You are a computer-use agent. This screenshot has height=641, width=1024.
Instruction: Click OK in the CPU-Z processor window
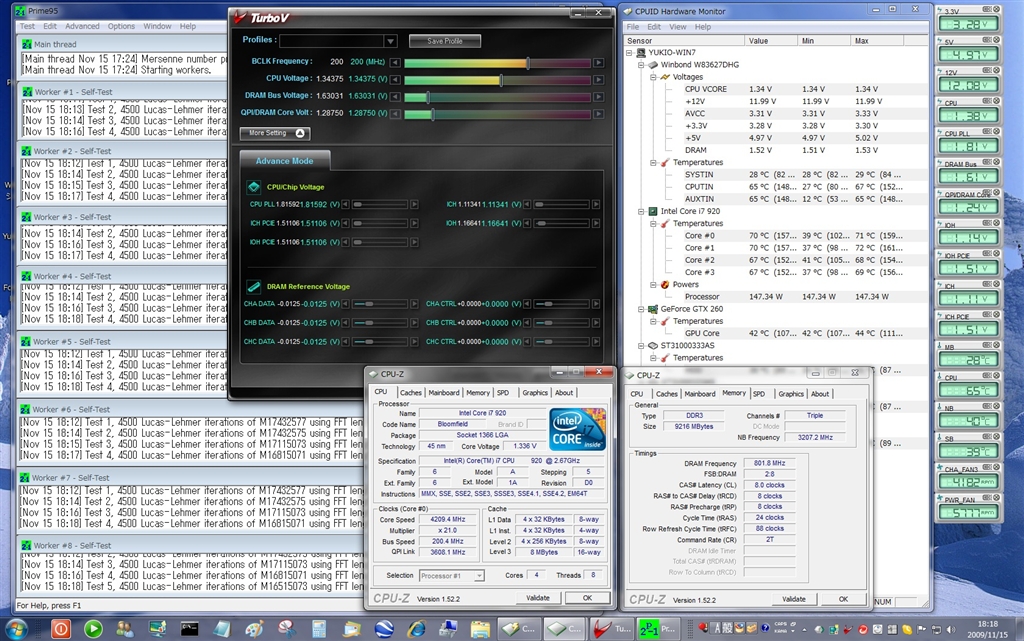coord(587,598)
